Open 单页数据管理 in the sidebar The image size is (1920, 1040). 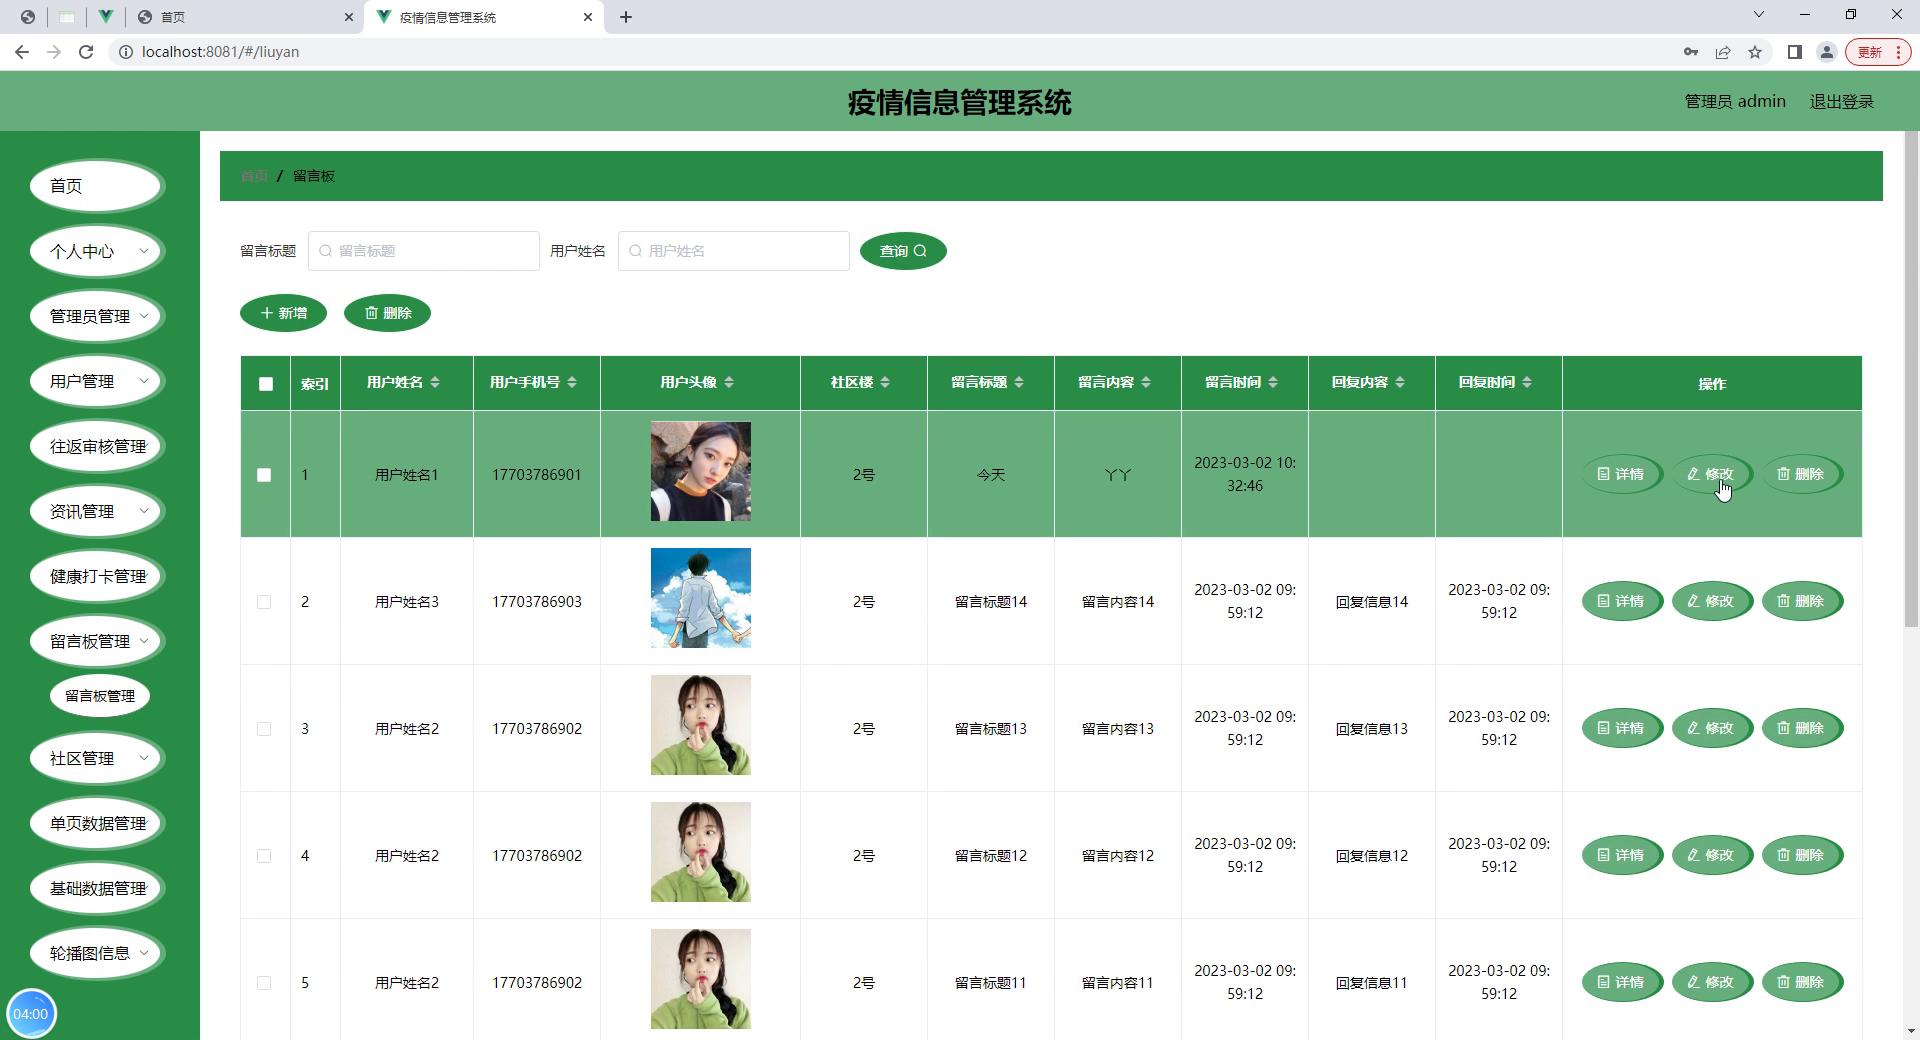tap(97, 823)
